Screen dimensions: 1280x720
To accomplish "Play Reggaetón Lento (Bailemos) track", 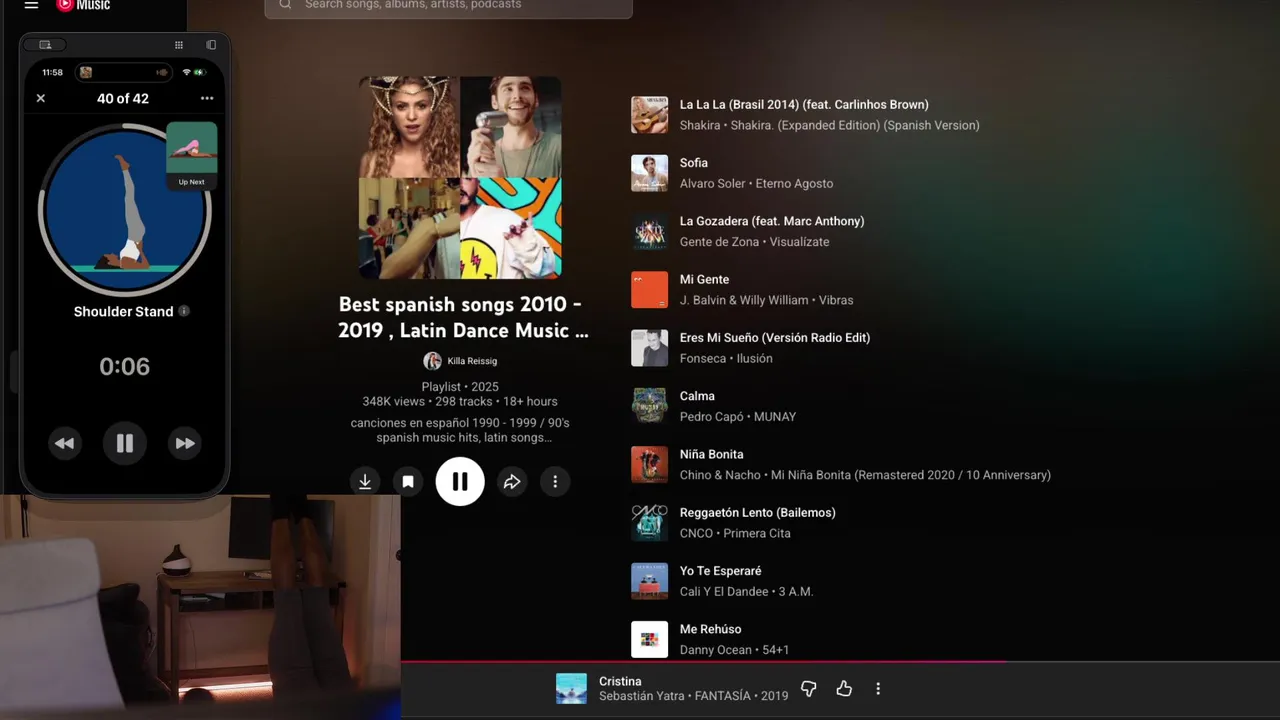I will [x=757, y=513].
